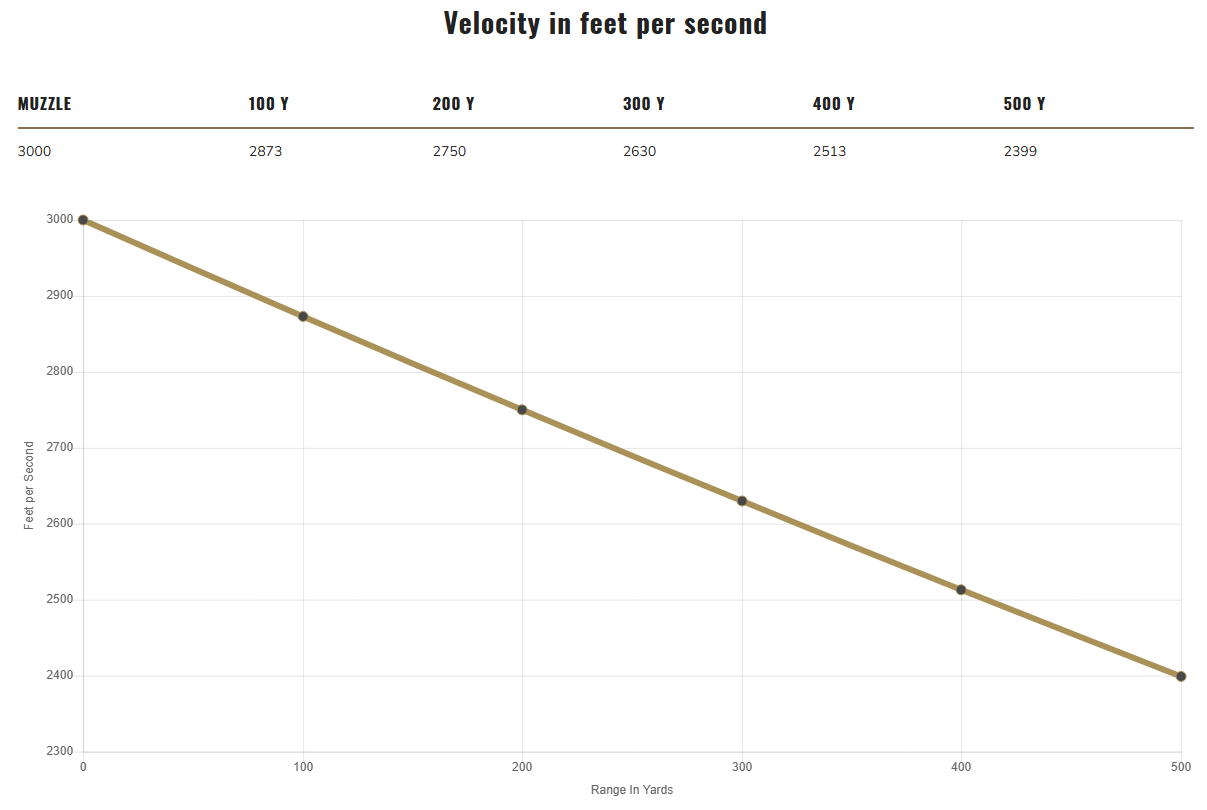Click the Velocity in feet per second heading

click(605, 23)
